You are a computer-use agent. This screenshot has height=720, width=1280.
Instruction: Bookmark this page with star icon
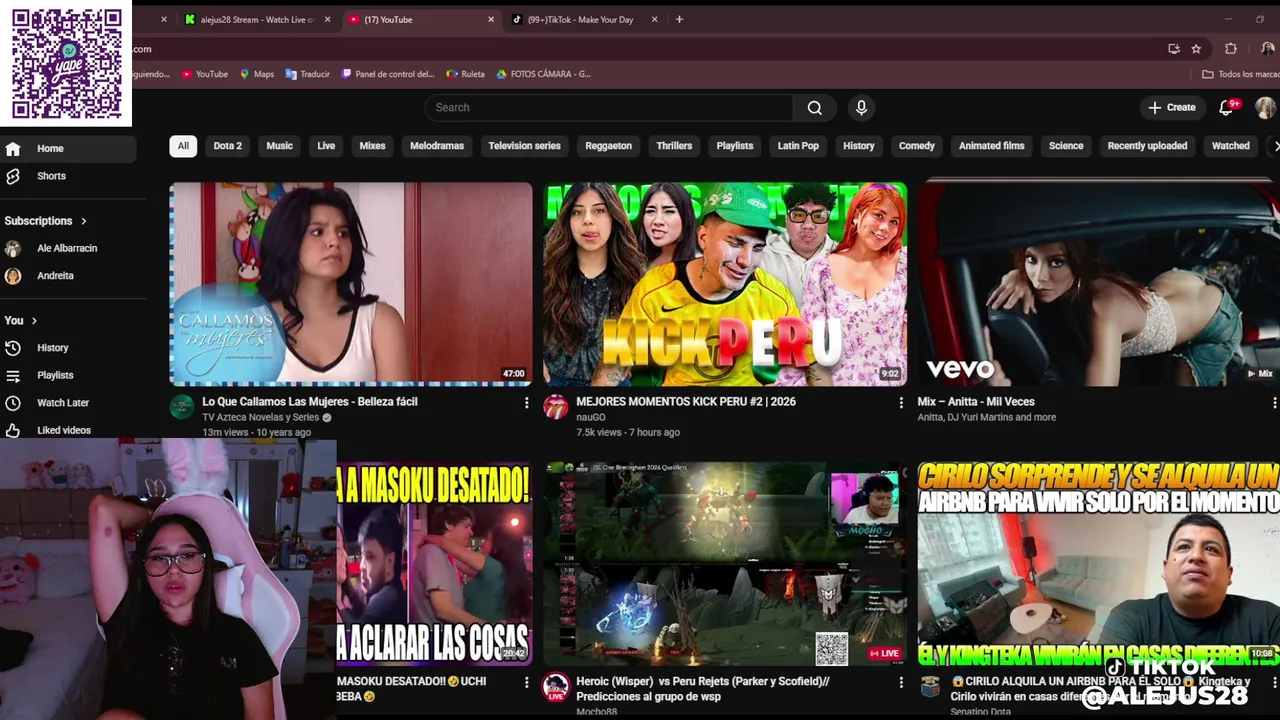pyautogui.click(x=1196, y=49)
